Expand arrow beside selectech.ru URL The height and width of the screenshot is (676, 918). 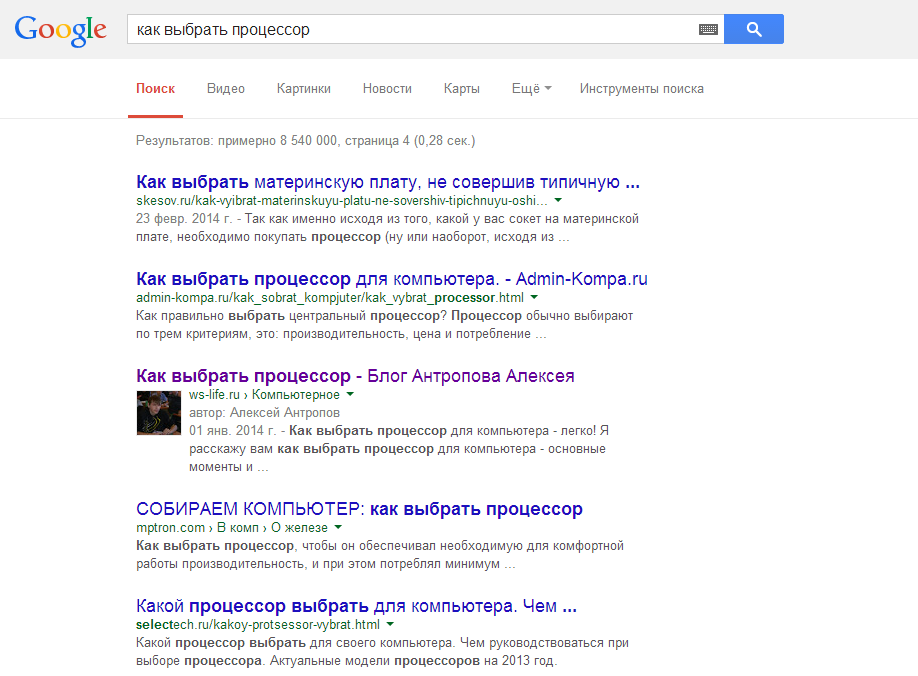(390, 624)
